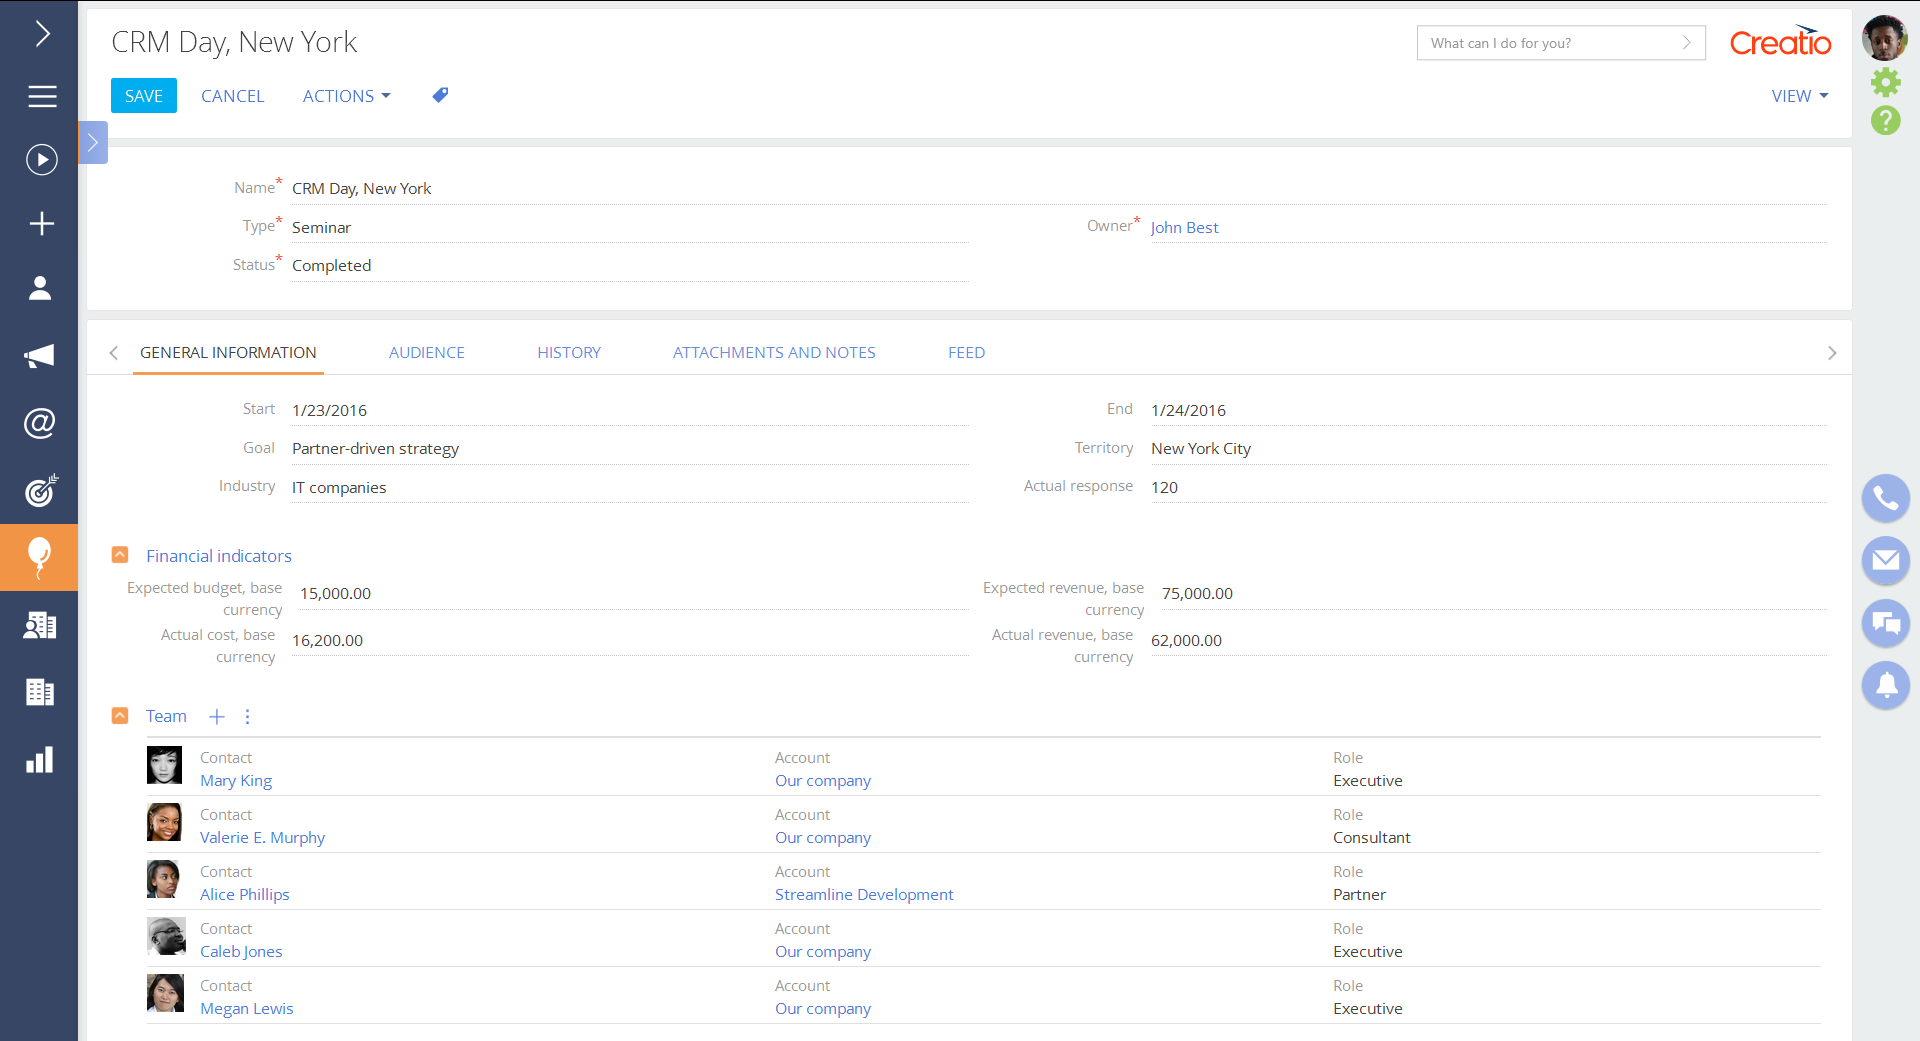Switch to the AUDIENCE tab
Viewport: 1920px width, 1041px height.
[x=426, y=352]
